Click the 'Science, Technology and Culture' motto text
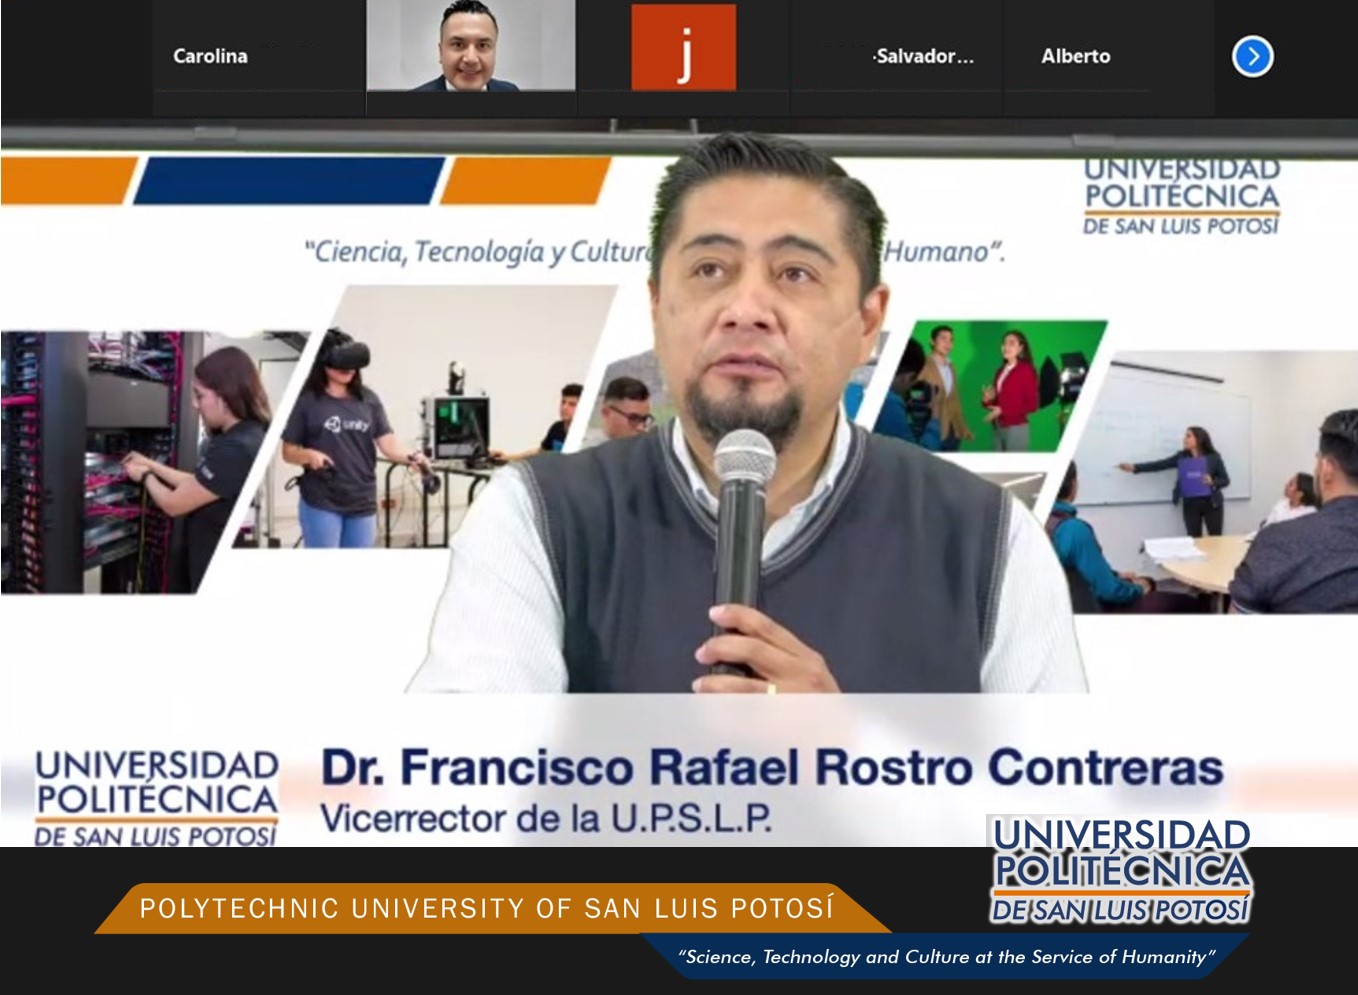This screenshot has width=1358, height=995. click(x=945, y=956)
